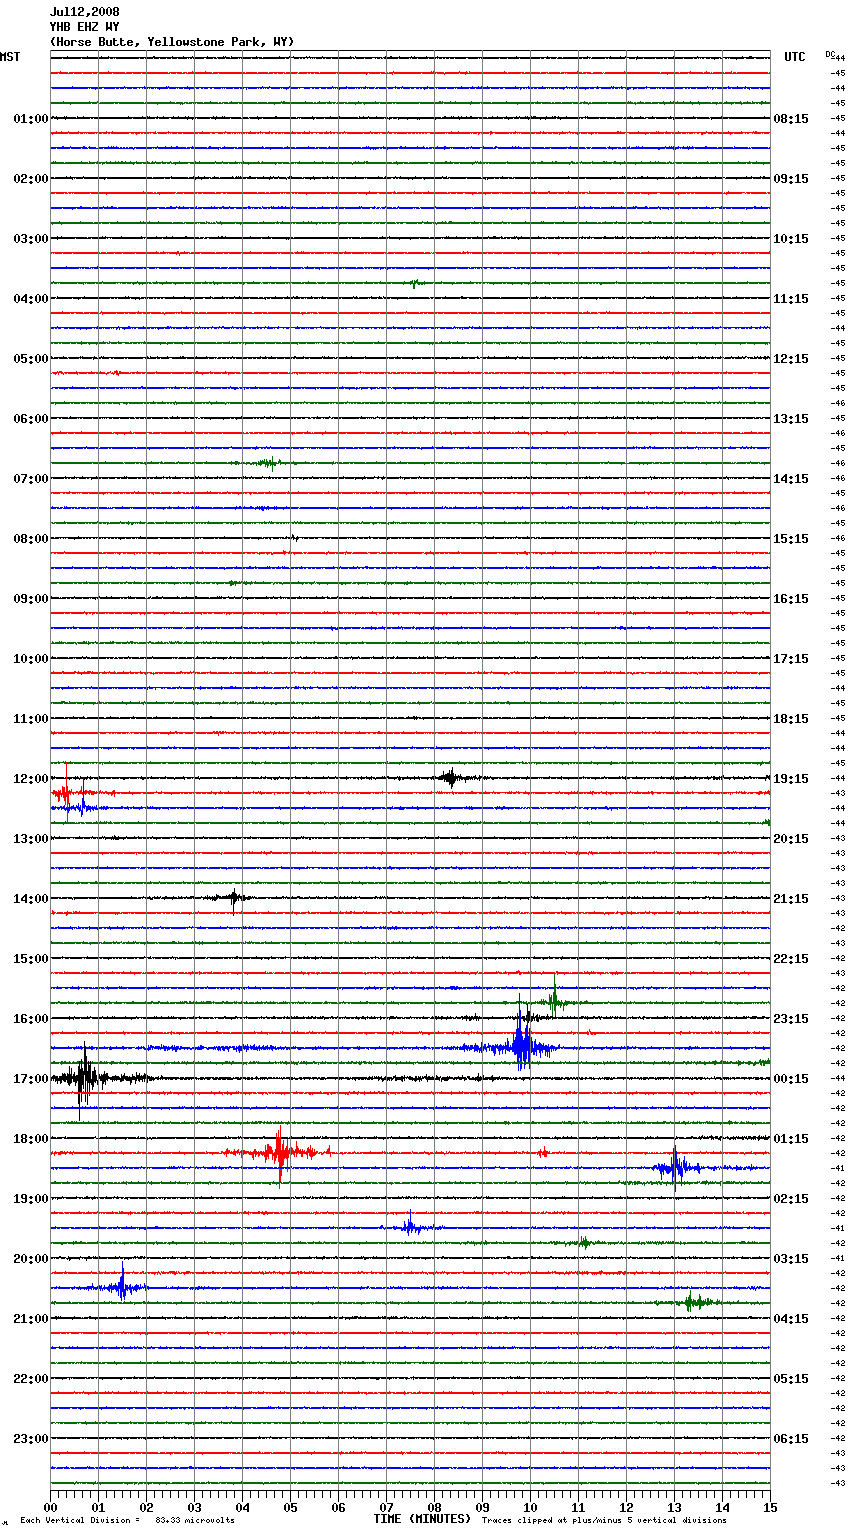
Task: Click the blue burst near minute 7.5 at 19:30
Action: (x=410, y=1226)
